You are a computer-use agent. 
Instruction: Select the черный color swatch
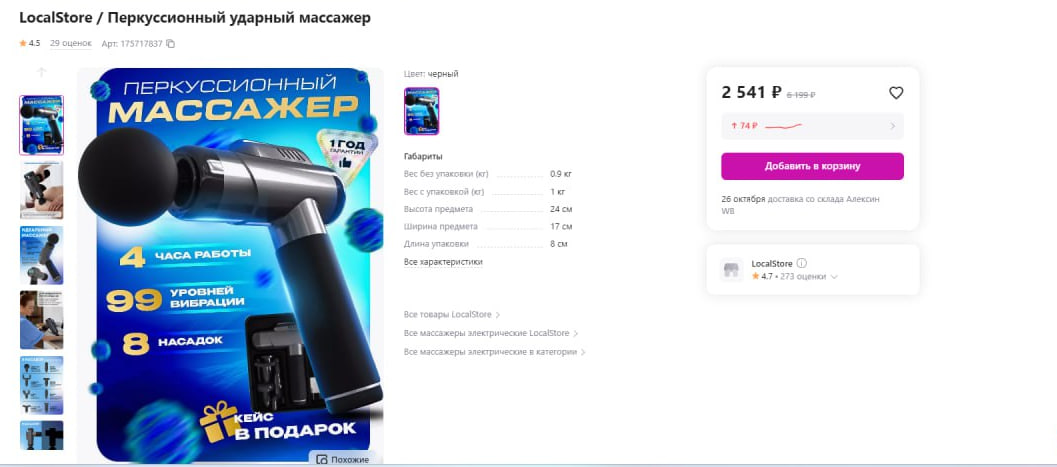[x=421, y=111]
